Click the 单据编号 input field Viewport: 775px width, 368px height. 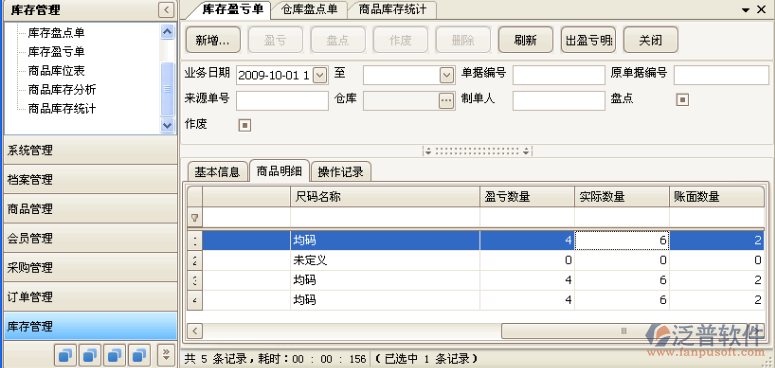pyautogui.click(x=559, y=75)
